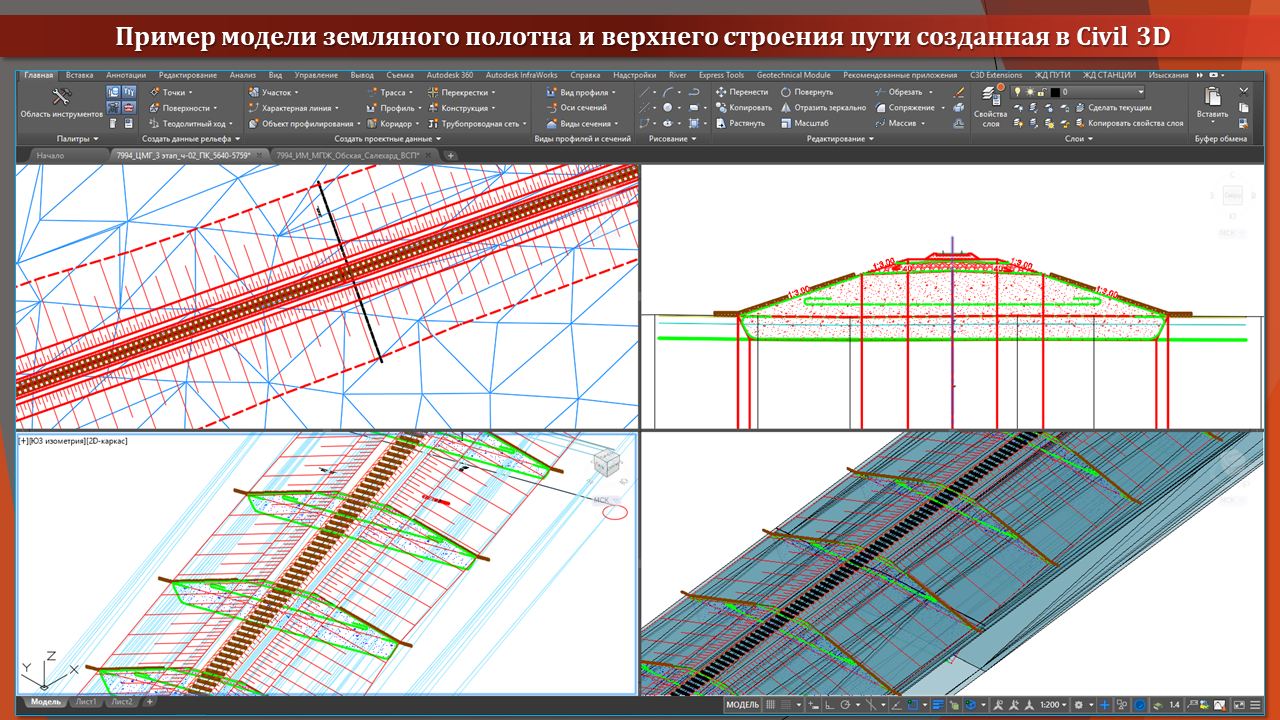The image size is (1280, 720).
Task: Toggle ortho mode in status bar
Action: [828, 704]
